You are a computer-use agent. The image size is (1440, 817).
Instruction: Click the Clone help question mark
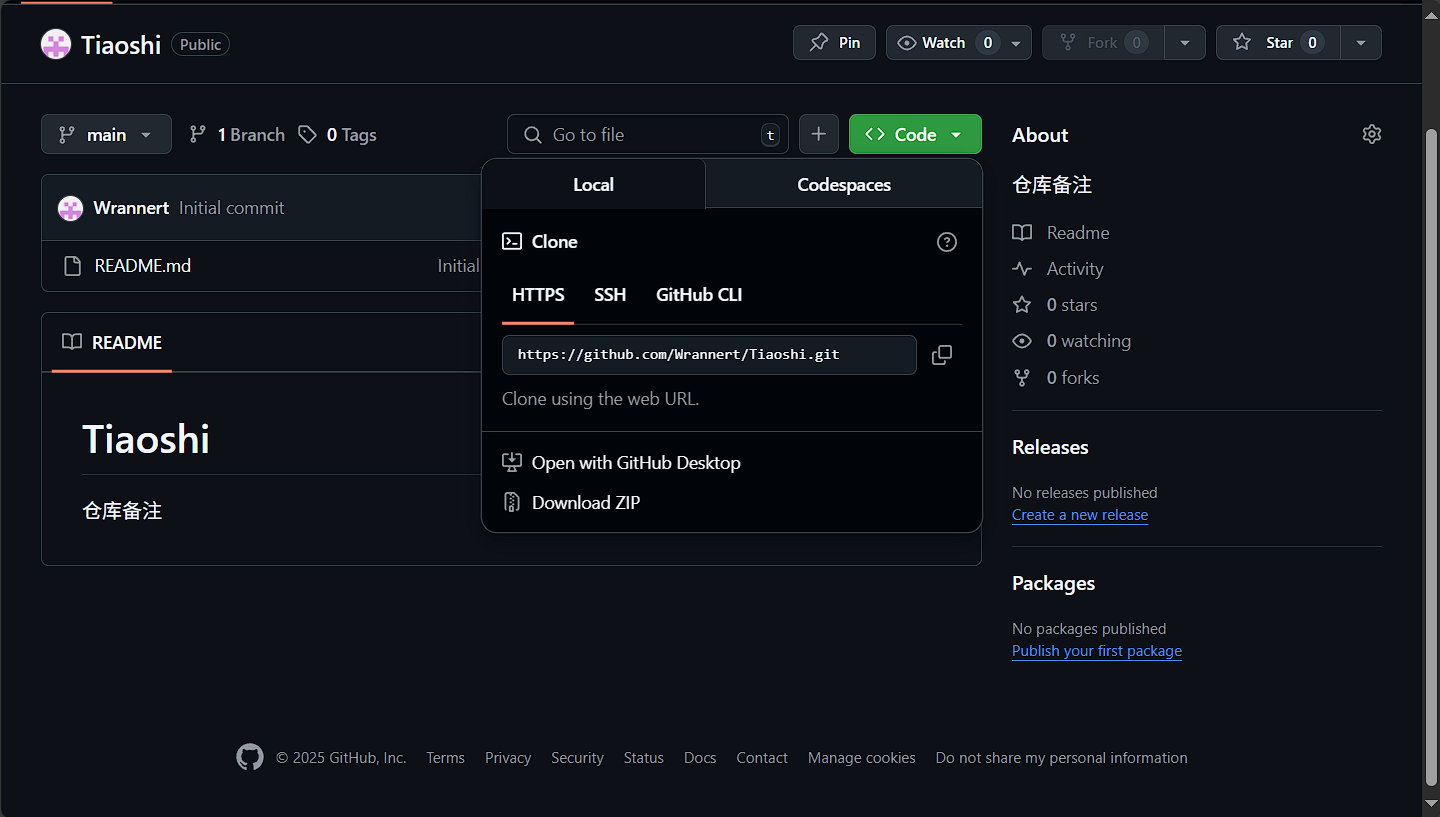[x=946, y=241]
